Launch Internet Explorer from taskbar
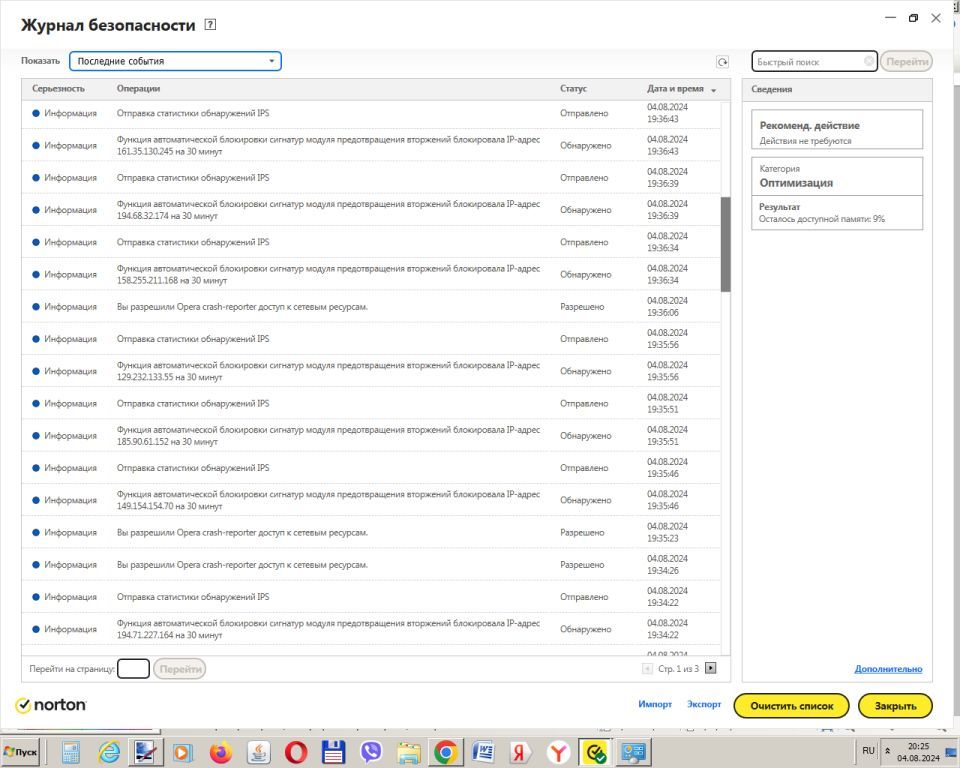 (x=110, y=752)
